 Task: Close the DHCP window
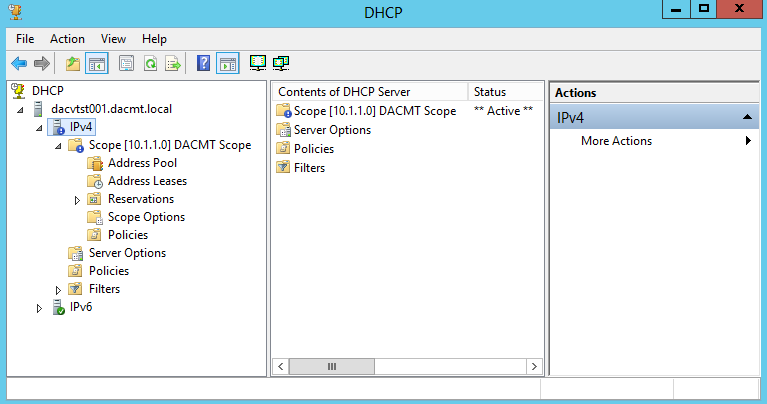pos(739,9)
